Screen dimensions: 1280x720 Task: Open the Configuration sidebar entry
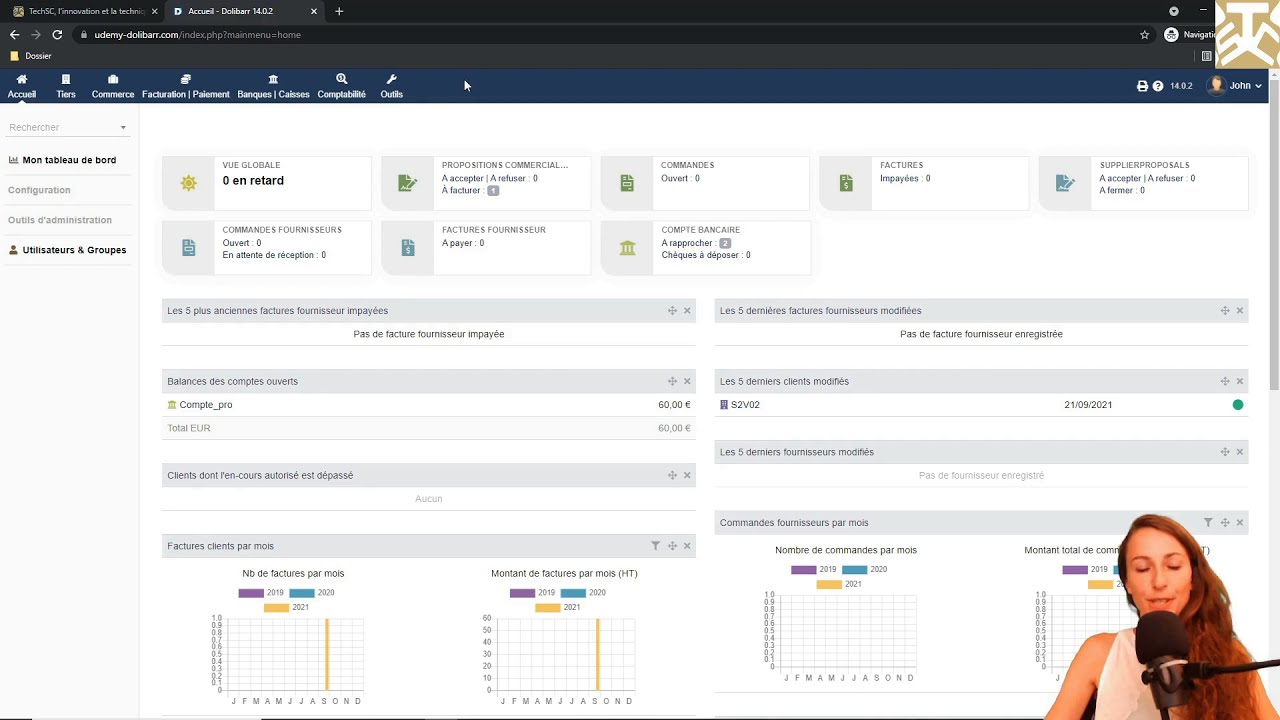tap(39, 190)
